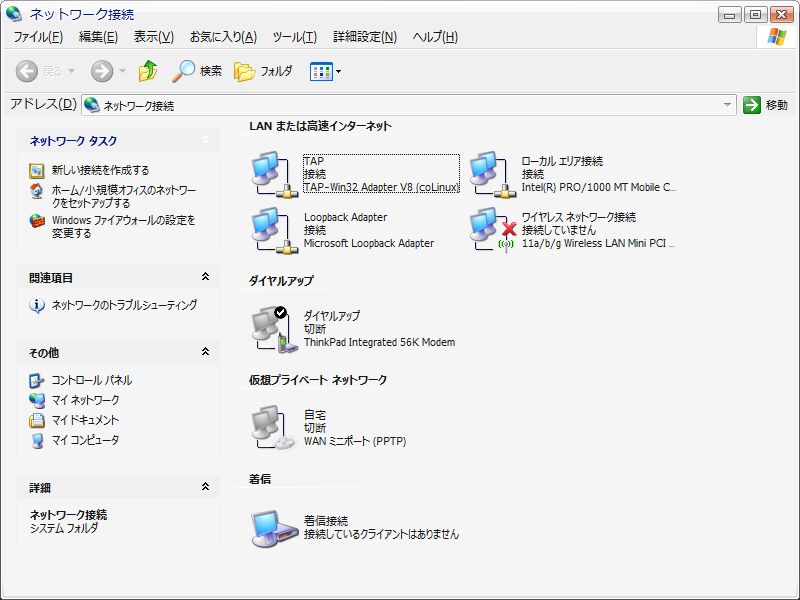The image size is (800, 600).
Task: Open コントロール パネル link
Action: (x=91, y=380)
